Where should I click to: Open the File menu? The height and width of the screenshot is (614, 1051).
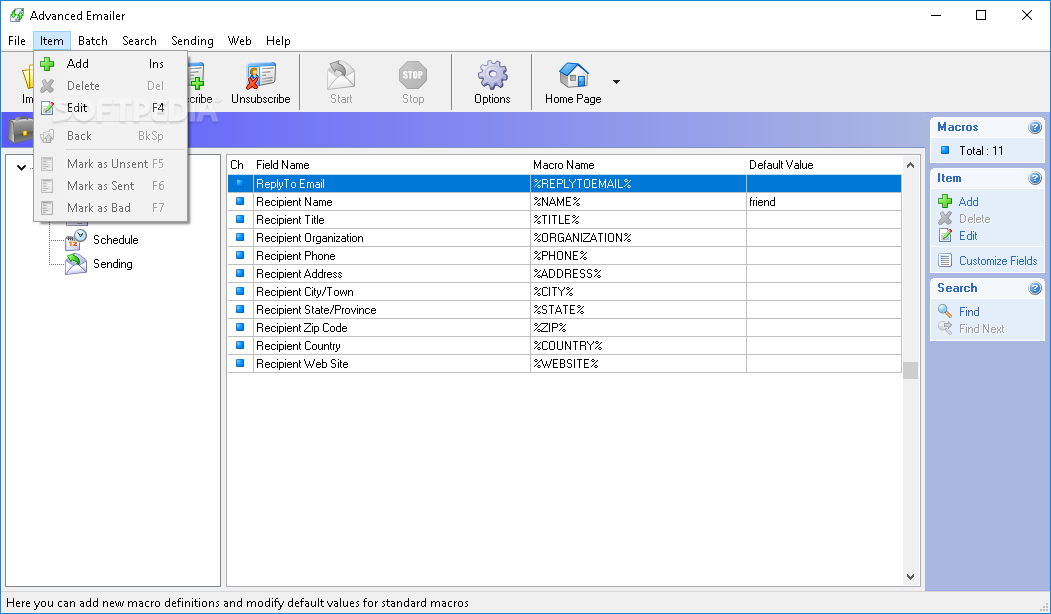click(17, 41)
